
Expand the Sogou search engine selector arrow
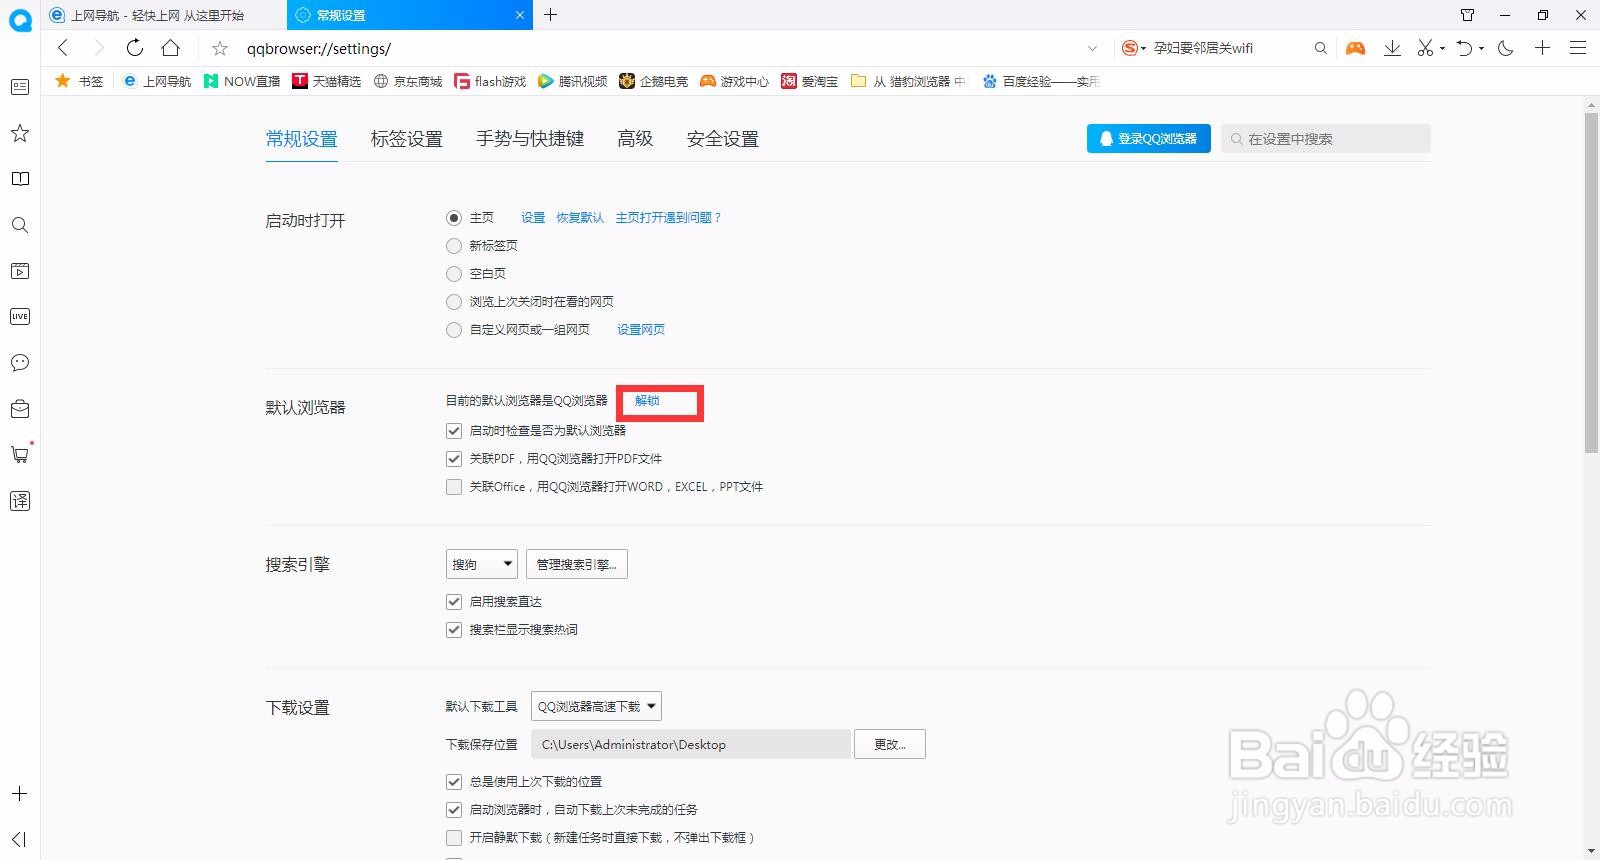pyautogui.click(x=1143, y=48)
